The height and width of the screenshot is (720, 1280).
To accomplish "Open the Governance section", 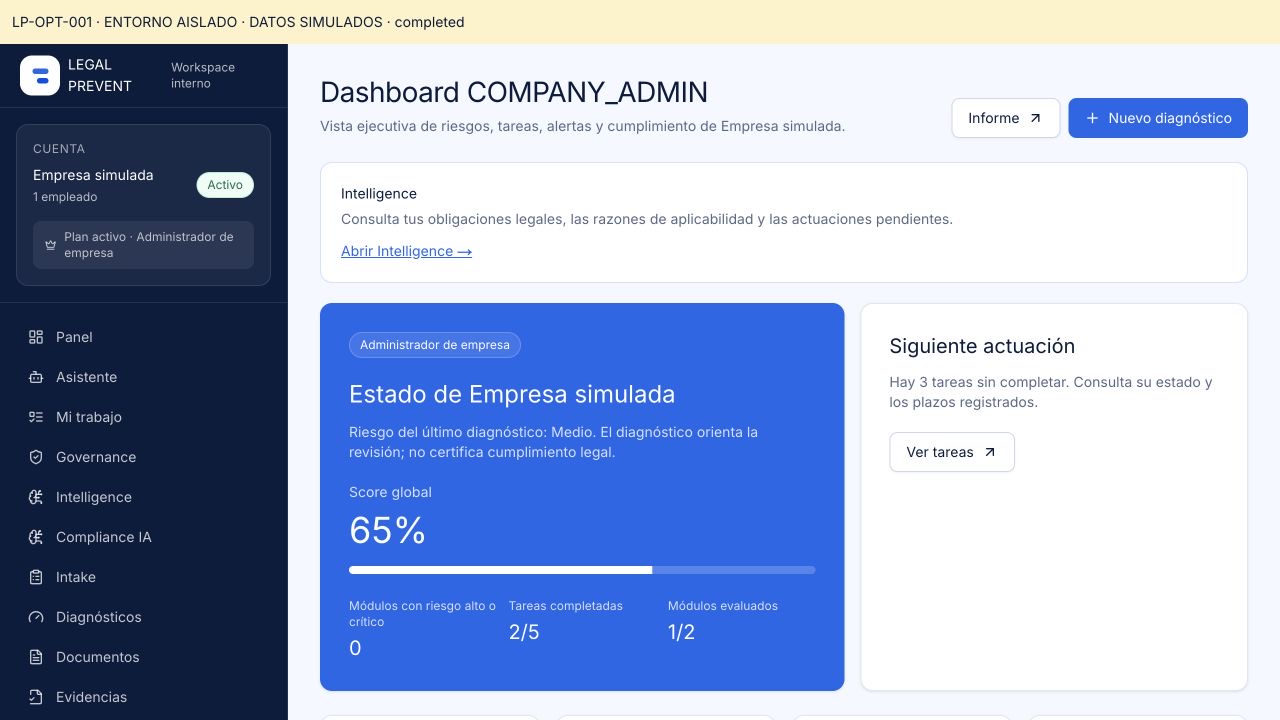I will pos(144,457).
